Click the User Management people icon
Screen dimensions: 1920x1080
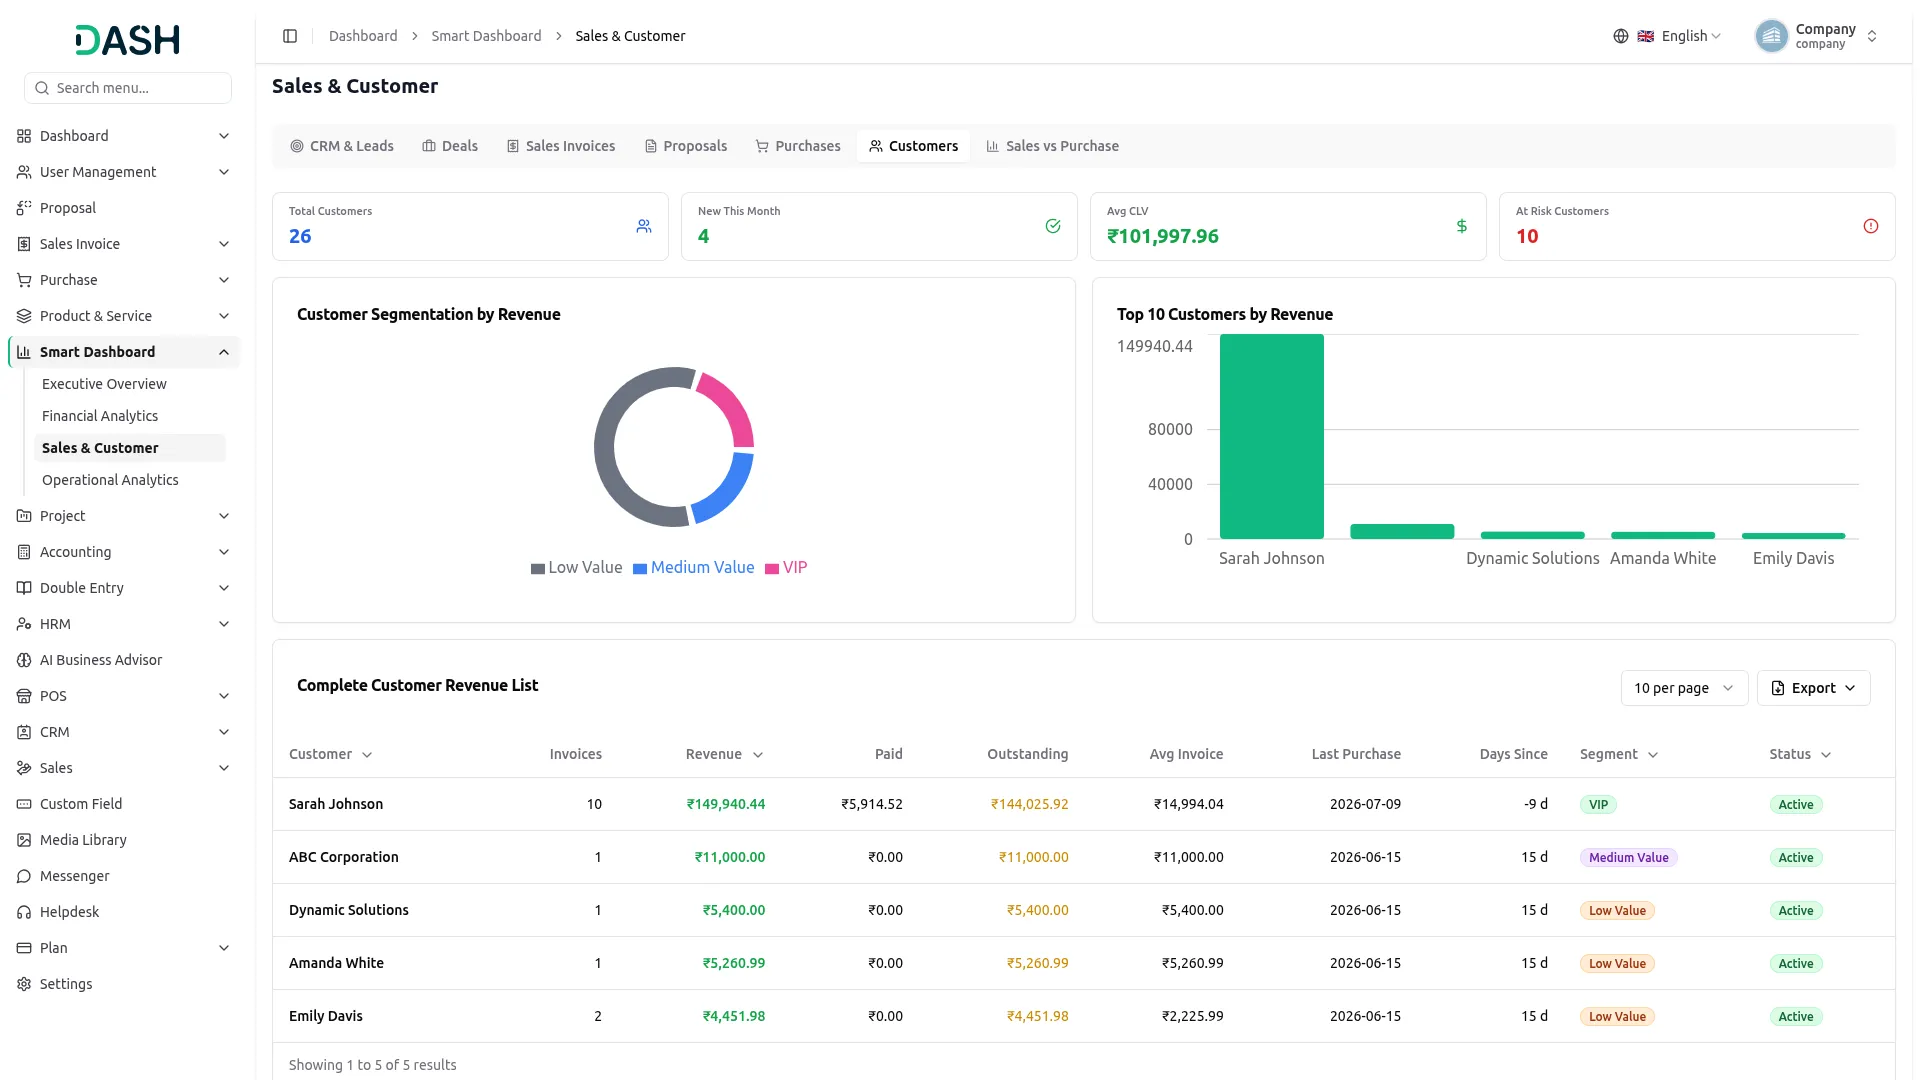(x=24, y=172)
